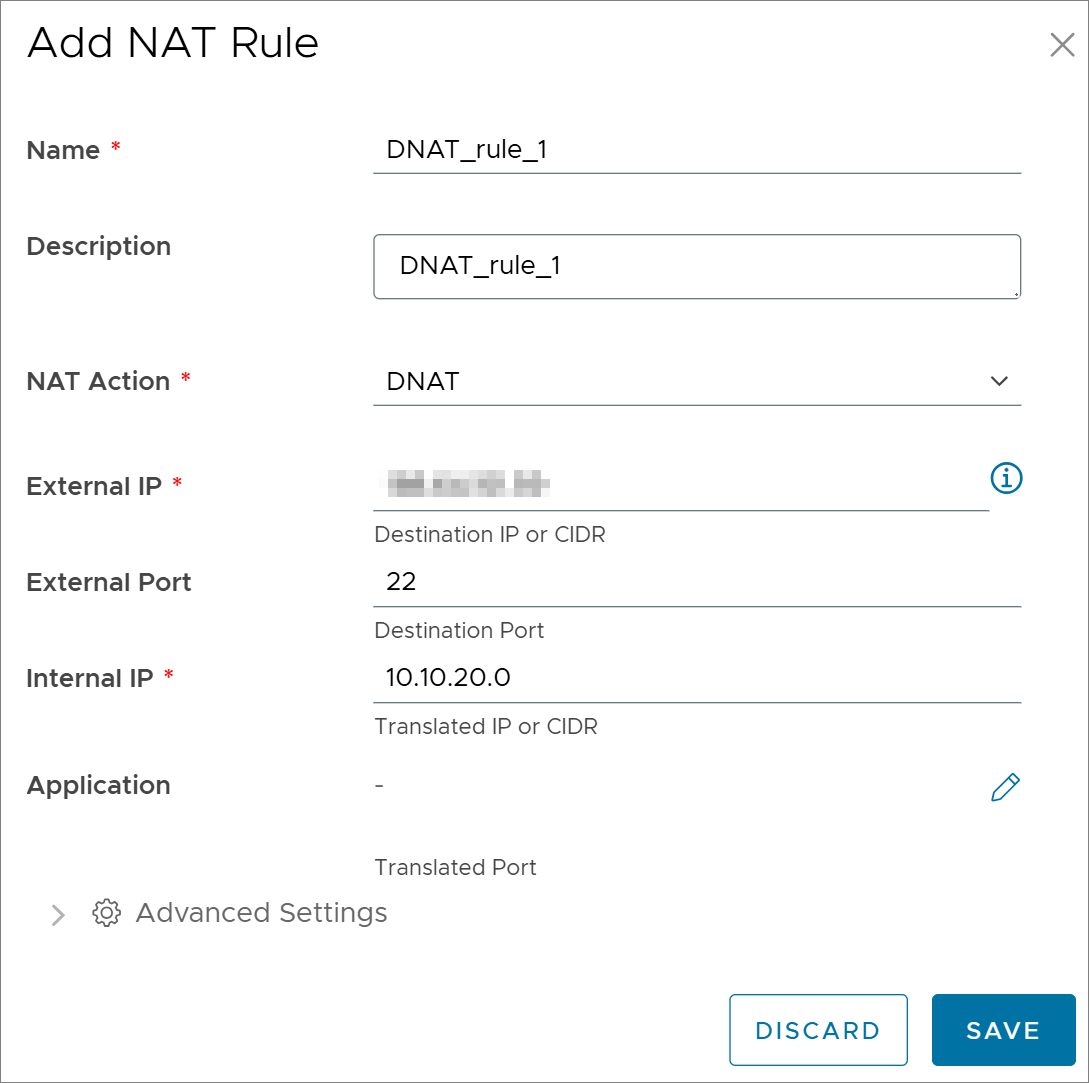
Task: Edit Application with the pencil icon
Action: 1005,787
